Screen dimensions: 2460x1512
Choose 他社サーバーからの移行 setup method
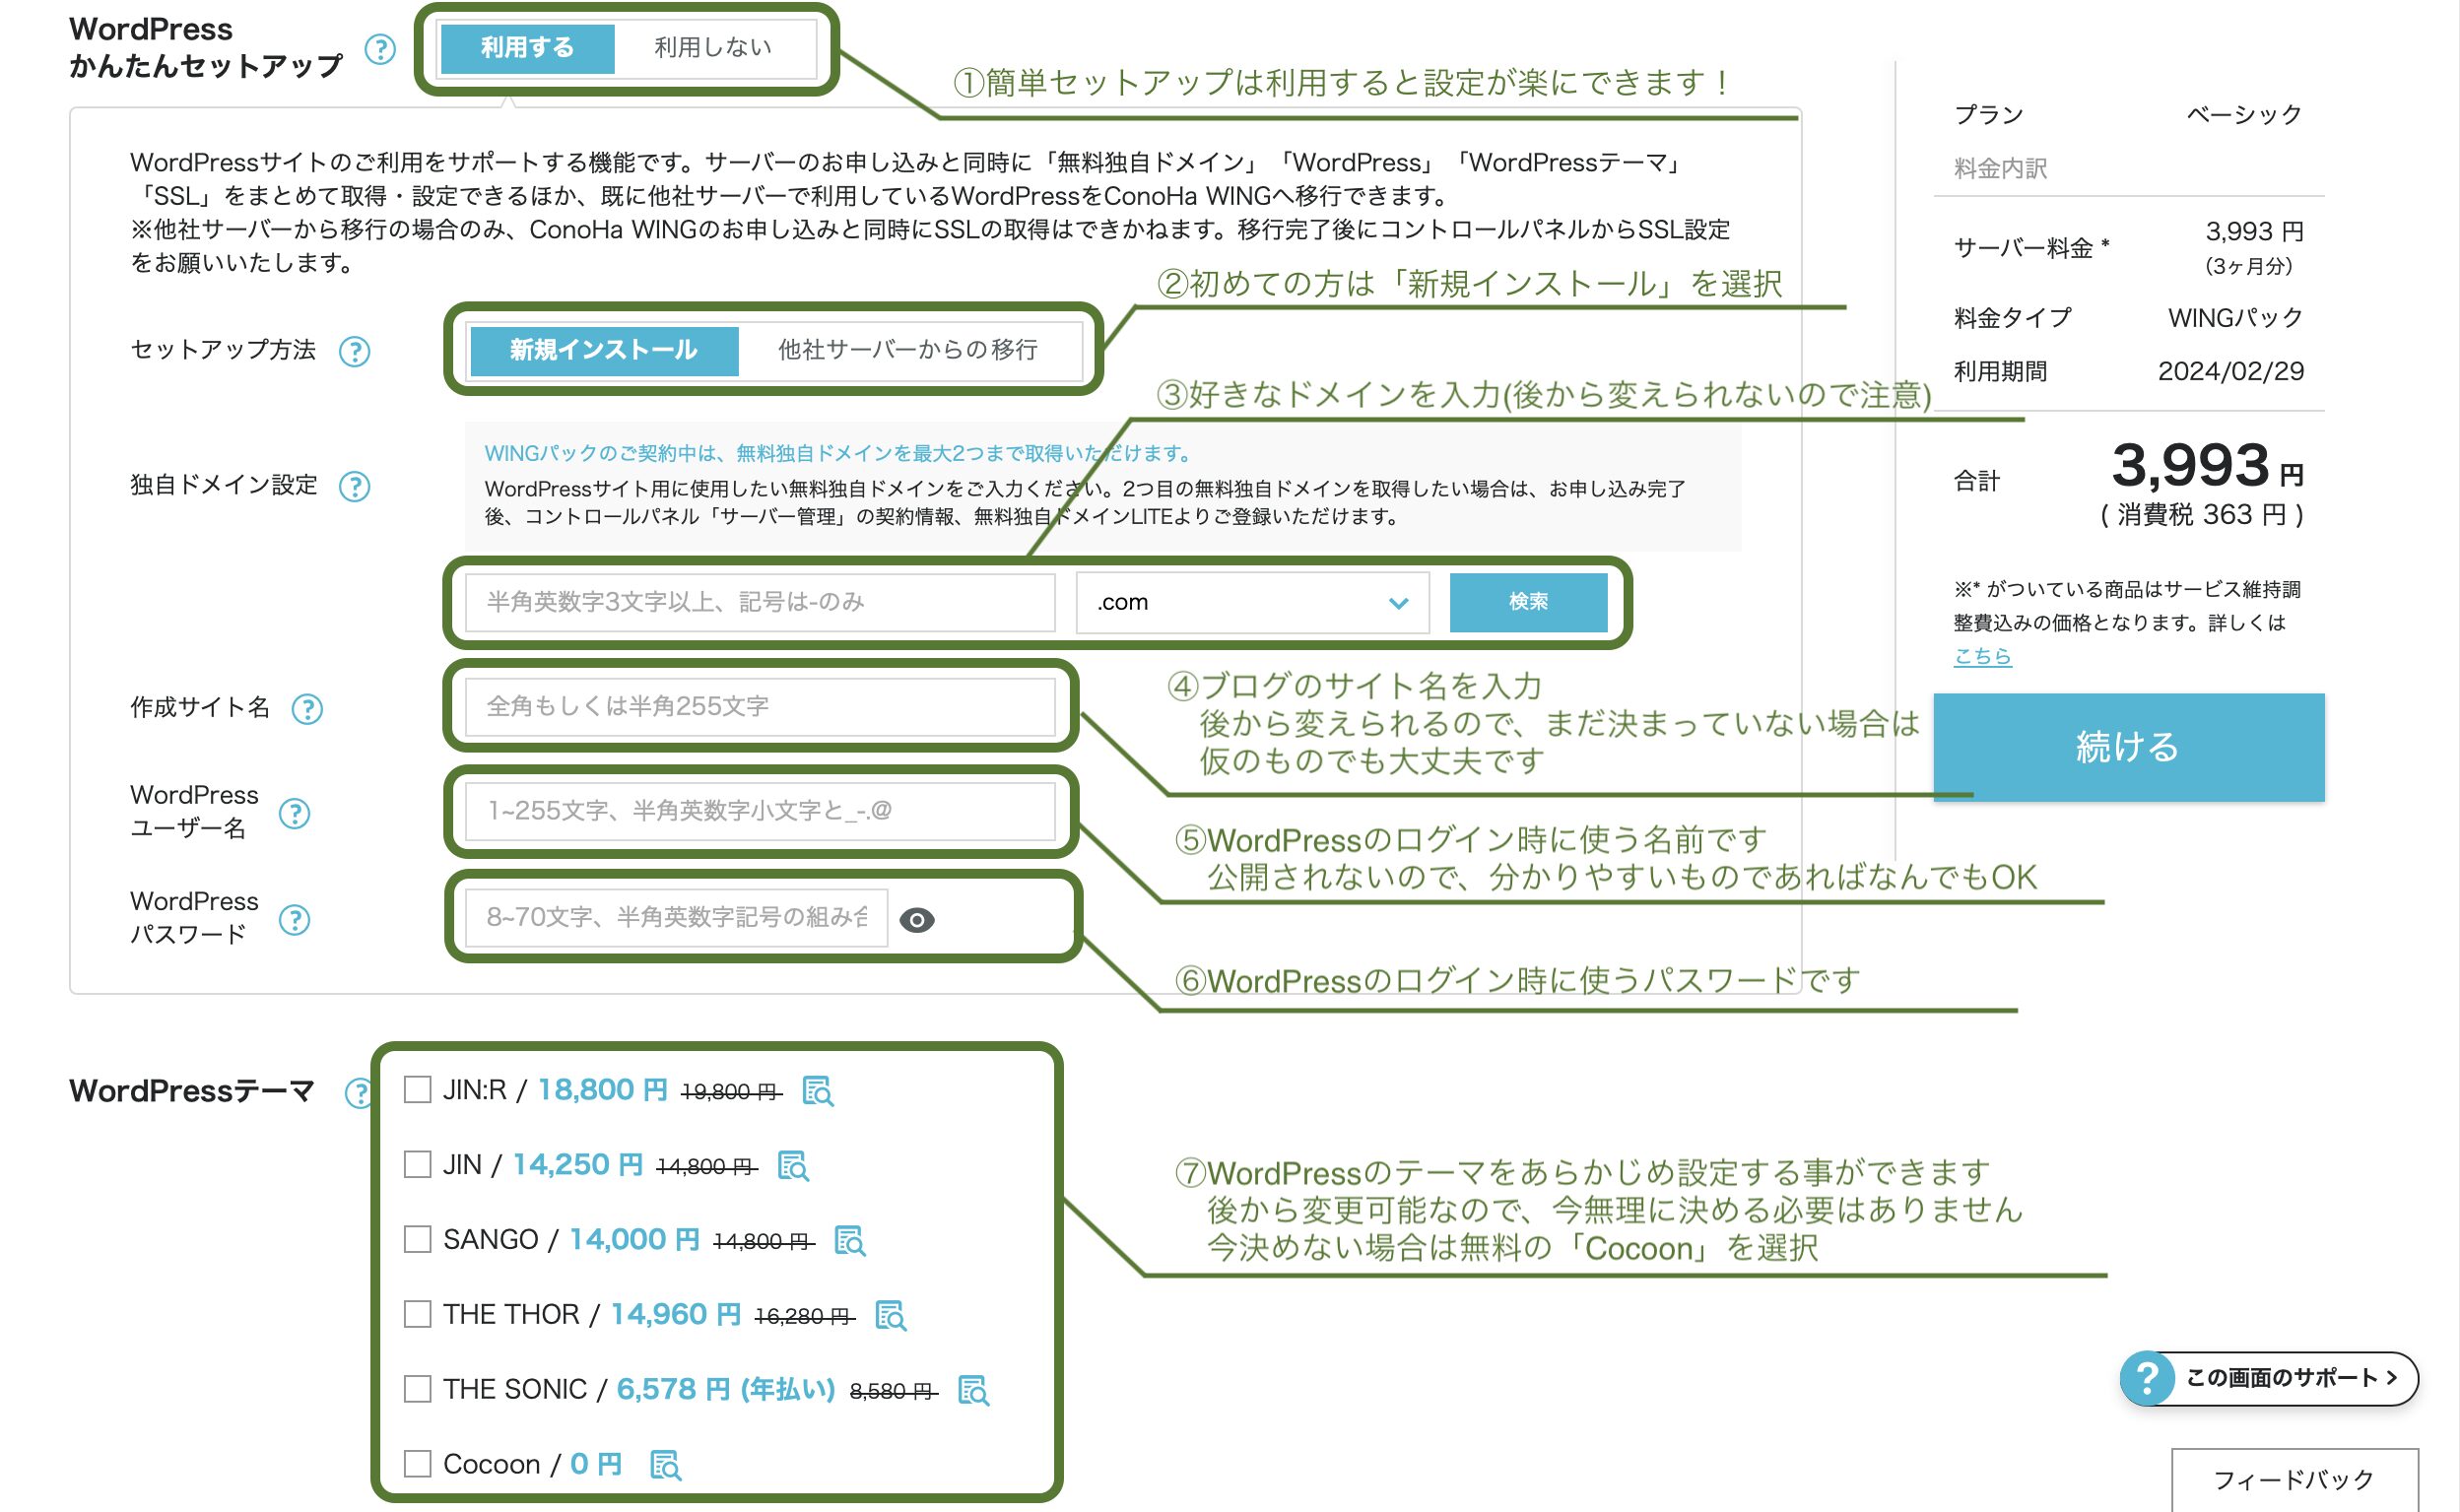pos(908,350)
